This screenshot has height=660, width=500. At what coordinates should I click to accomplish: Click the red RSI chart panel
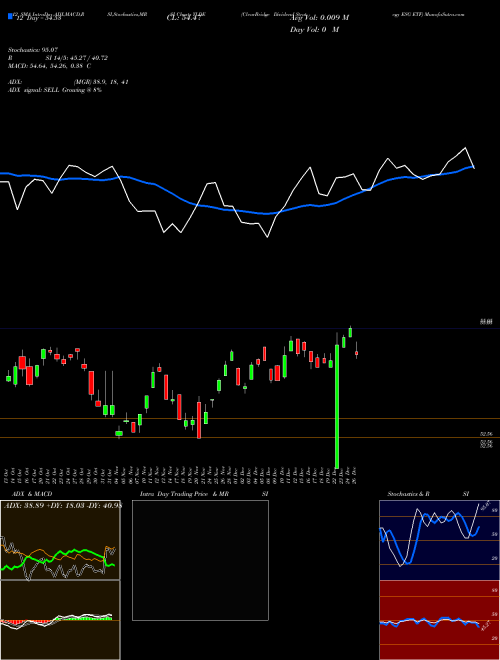click(439, 620)
